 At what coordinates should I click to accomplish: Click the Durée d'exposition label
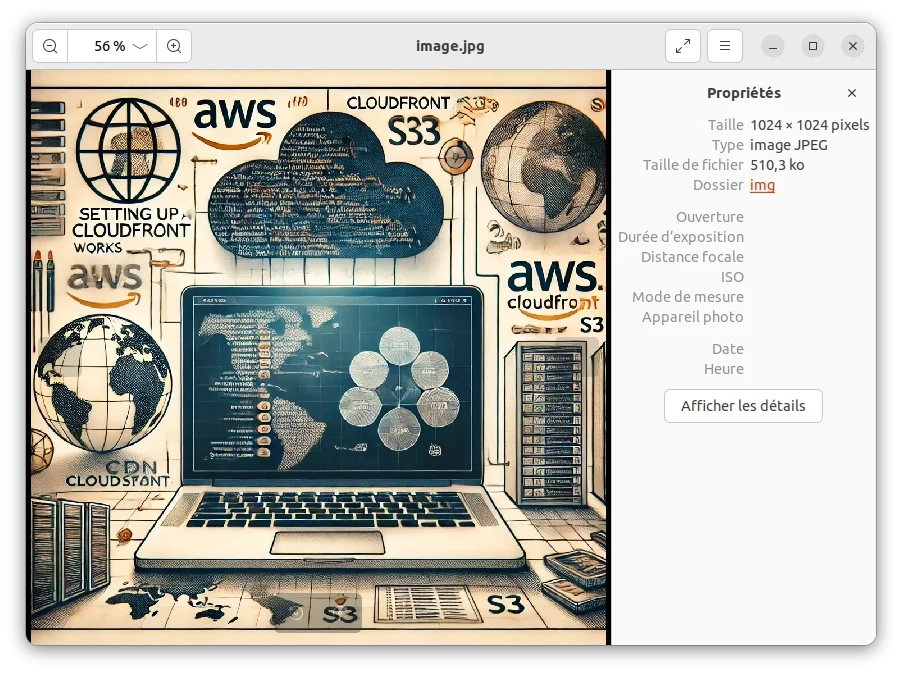click(x=681, y=237)
